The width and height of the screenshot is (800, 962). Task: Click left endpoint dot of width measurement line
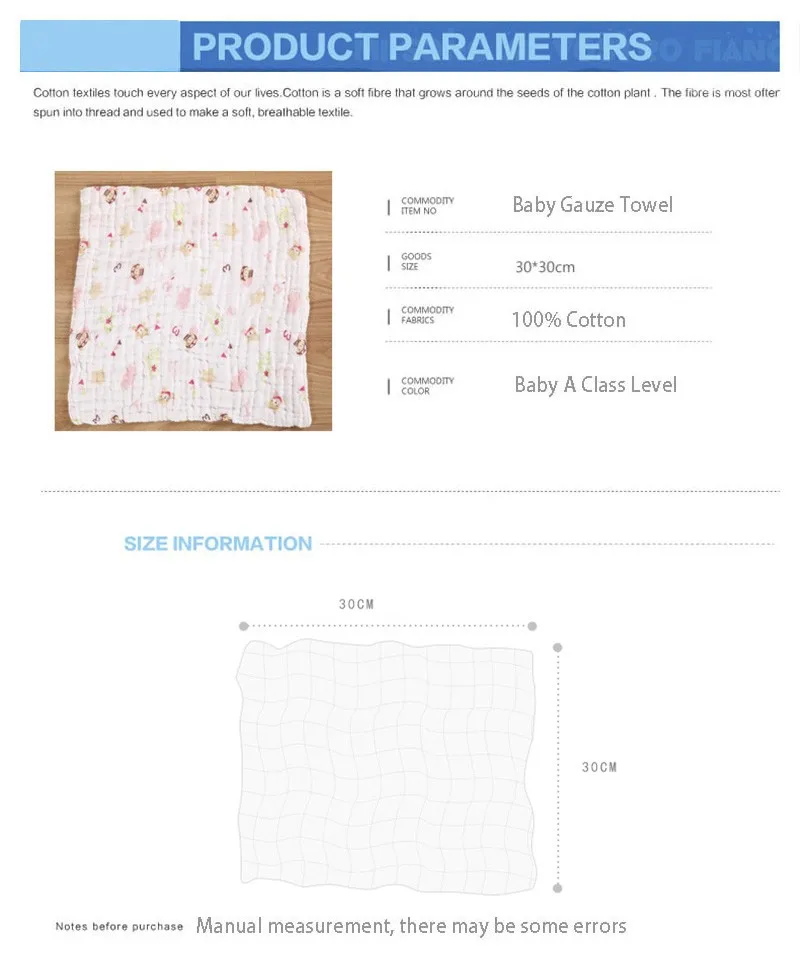point(244,626)
